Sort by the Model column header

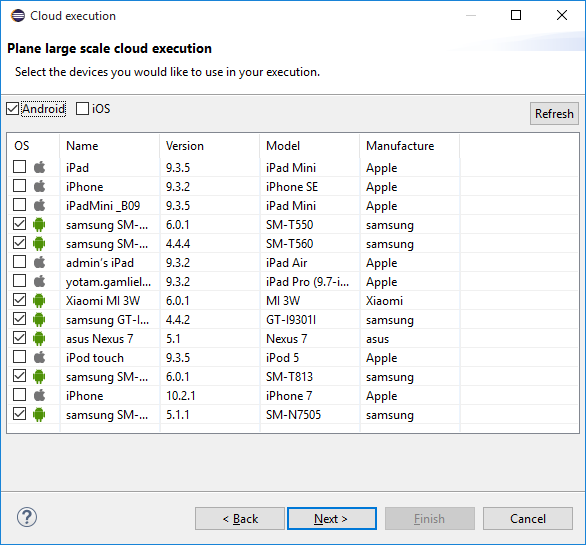[310, 146]
